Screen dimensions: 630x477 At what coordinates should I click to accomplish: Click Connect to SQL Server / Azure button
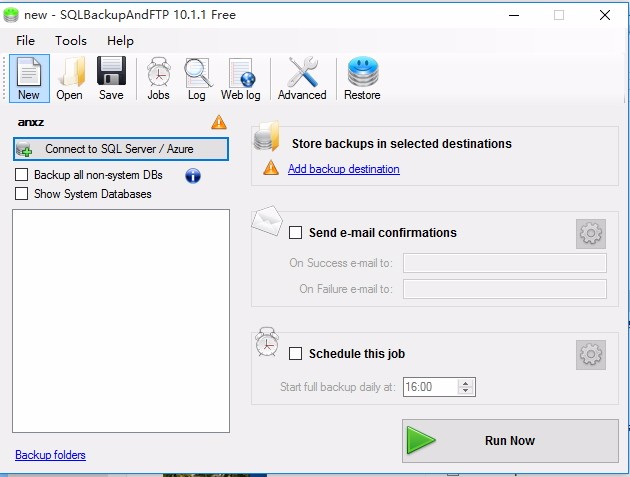[x=121, y=149]
